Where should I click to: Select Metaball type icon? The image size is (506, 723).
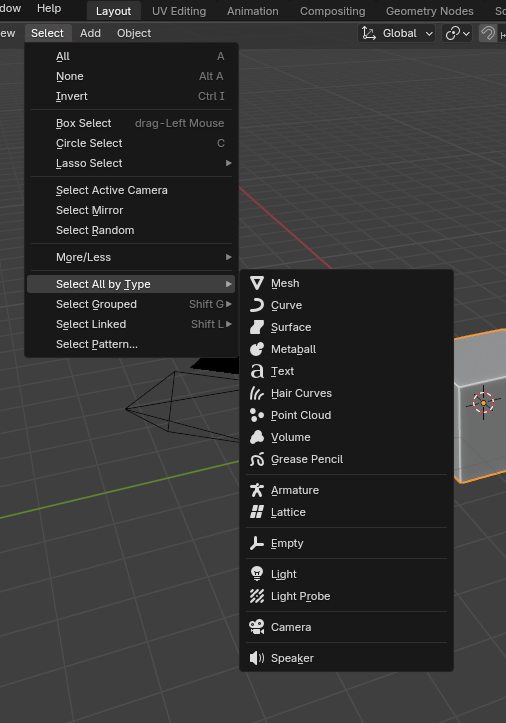(257, 349)
